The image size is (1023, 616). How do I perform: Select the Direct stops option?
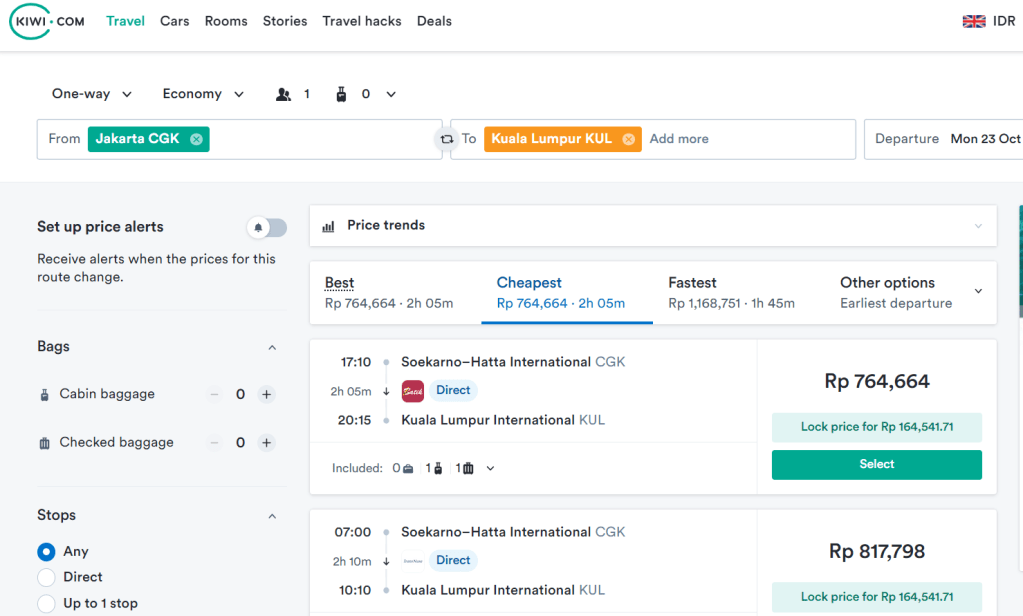pyautogui.click(x=46, y=577)
